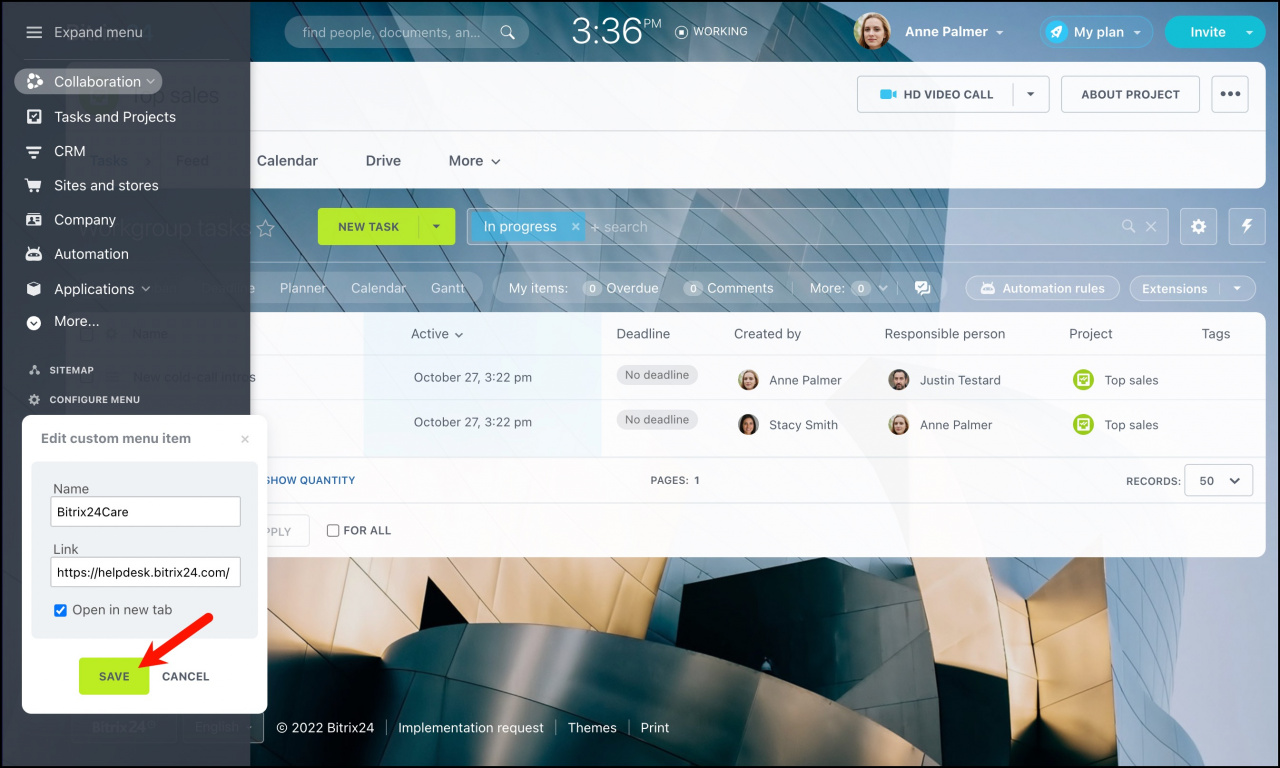Click Stacy Smith's avatar

(748, 425)
